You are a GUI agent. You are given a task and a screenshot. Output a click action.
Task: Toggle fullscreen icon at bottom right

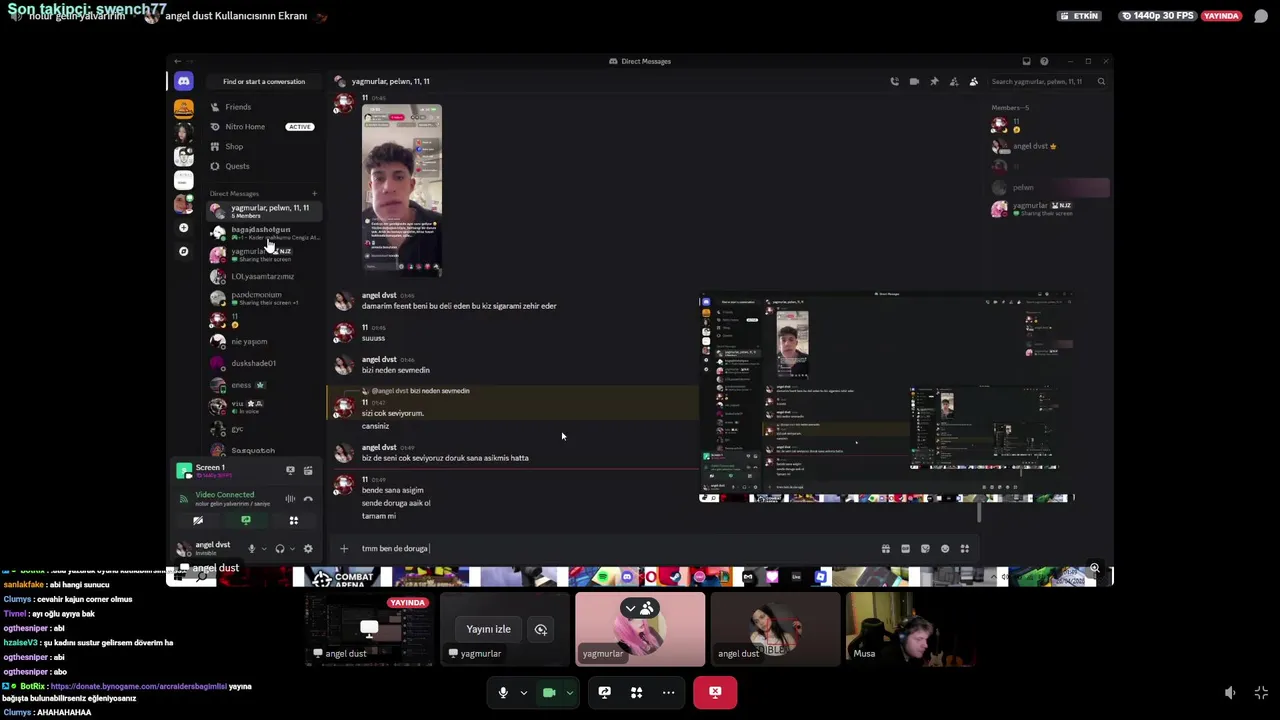pyautogui.click(x=1261, y=692)
